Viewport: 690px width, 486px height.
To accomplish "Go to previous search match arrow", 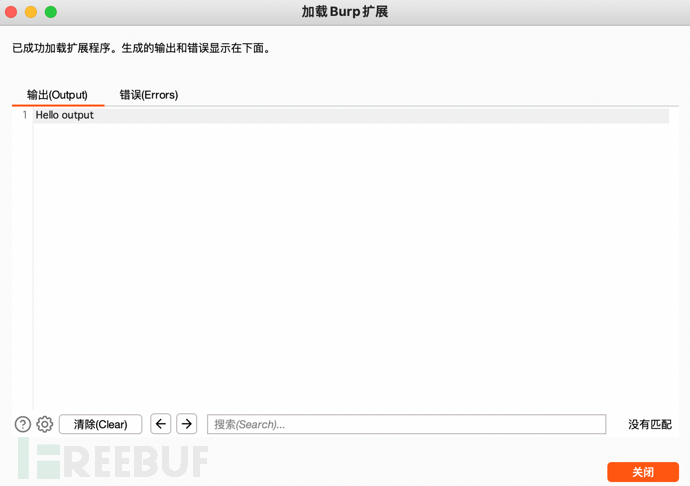I will (x=161, y=424).
